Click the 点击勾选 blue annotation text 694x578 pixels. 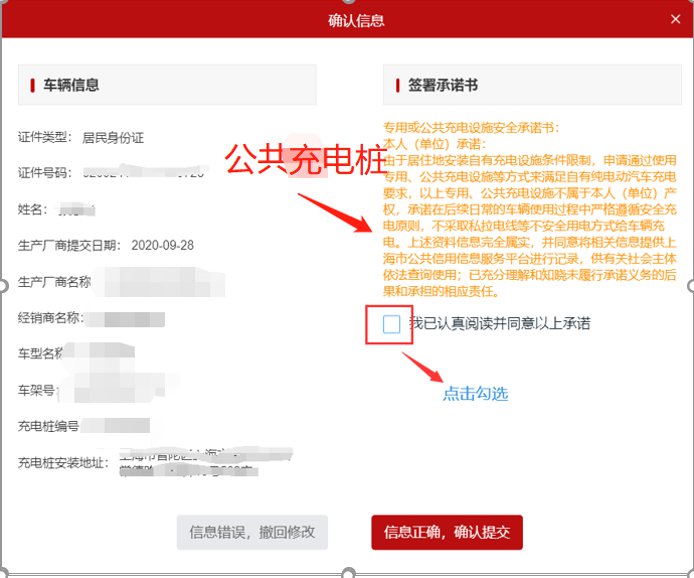click(x=475, y=394)
